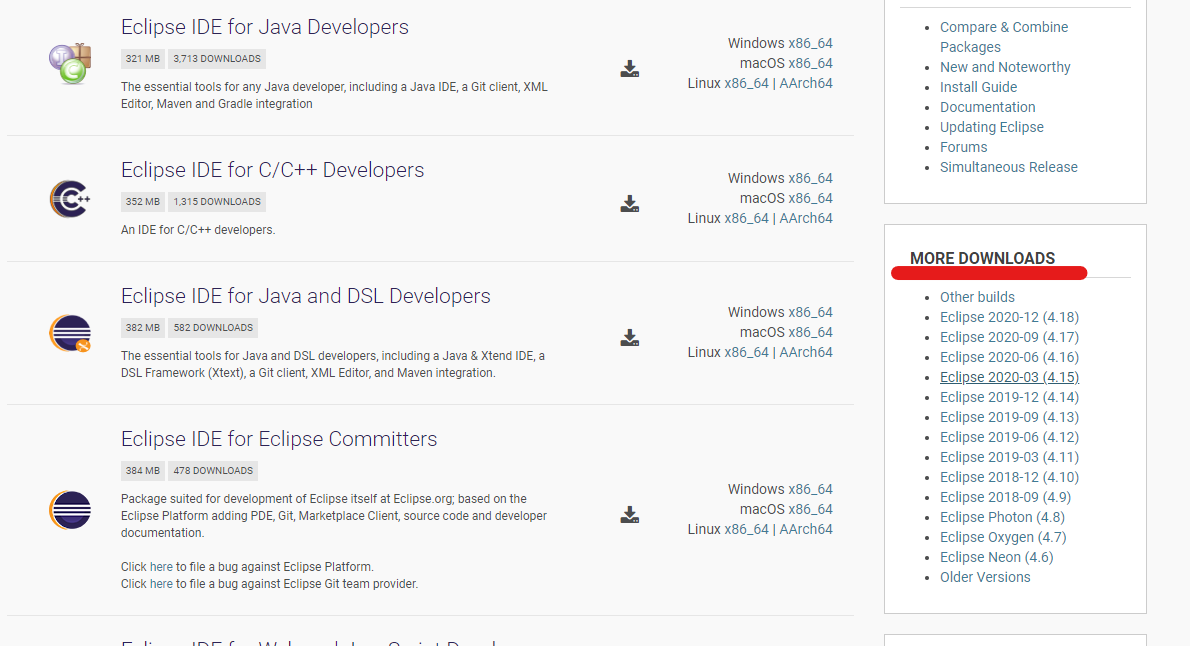Select Eclipse 2019-03 (4.11) release
Image resolution: width=1190 pixels, height=646 pixels.
[x=1009, y=457]
